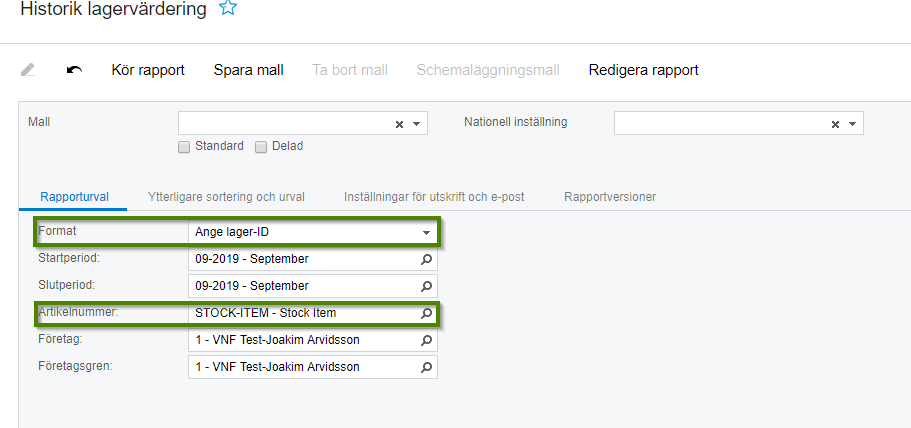Click the pencil edit icon
Image resolution: width=911 pixels, height=428 pixels.
(x=27, y=70)
